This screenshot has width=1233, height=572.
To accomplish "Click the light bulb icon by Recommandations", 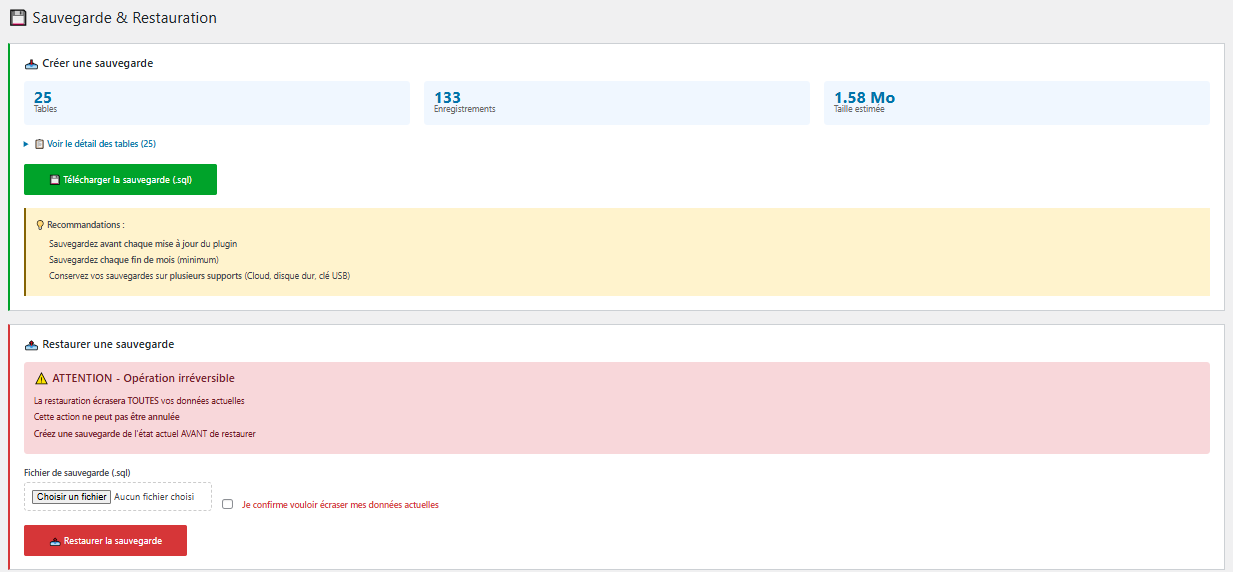I will click(x=39, y=225).
